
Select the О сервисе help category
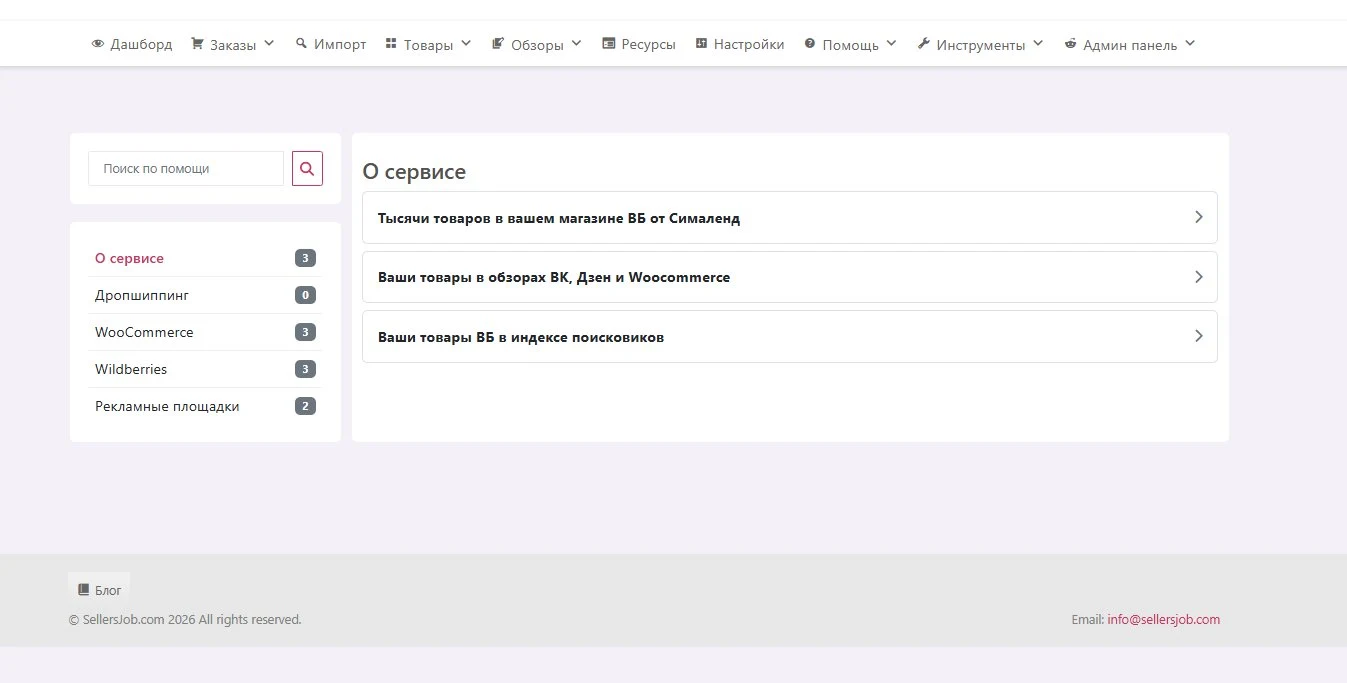[129, 258]
